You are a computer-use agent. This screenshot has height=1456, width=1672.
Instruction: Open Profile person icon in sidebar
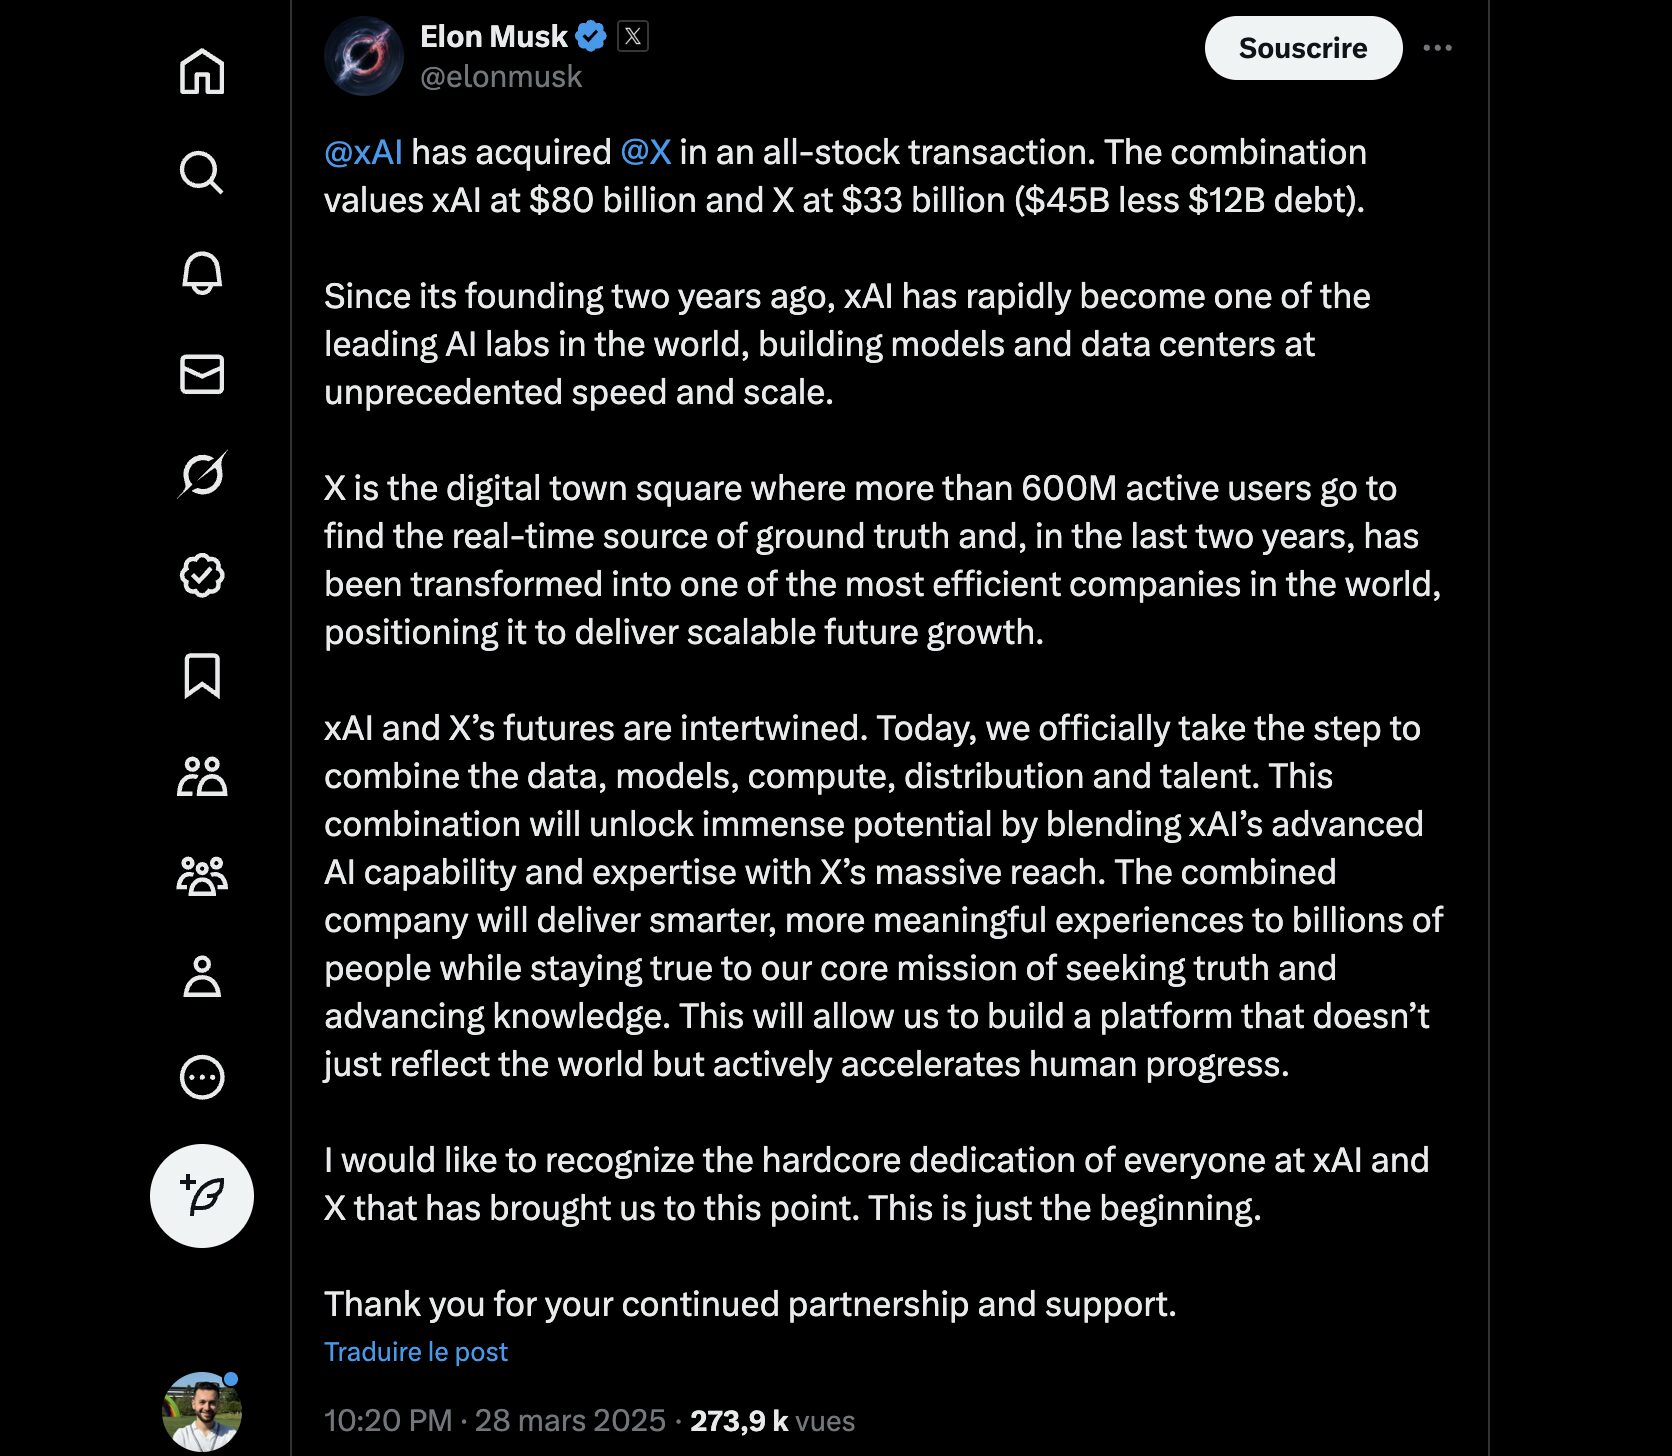[x=202, y=977]
